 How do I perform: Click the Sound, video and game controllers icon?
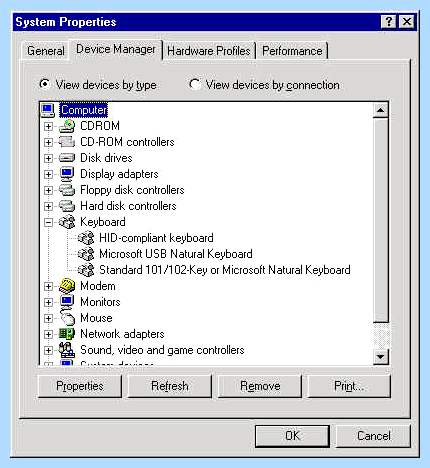[x=67, y=350]
